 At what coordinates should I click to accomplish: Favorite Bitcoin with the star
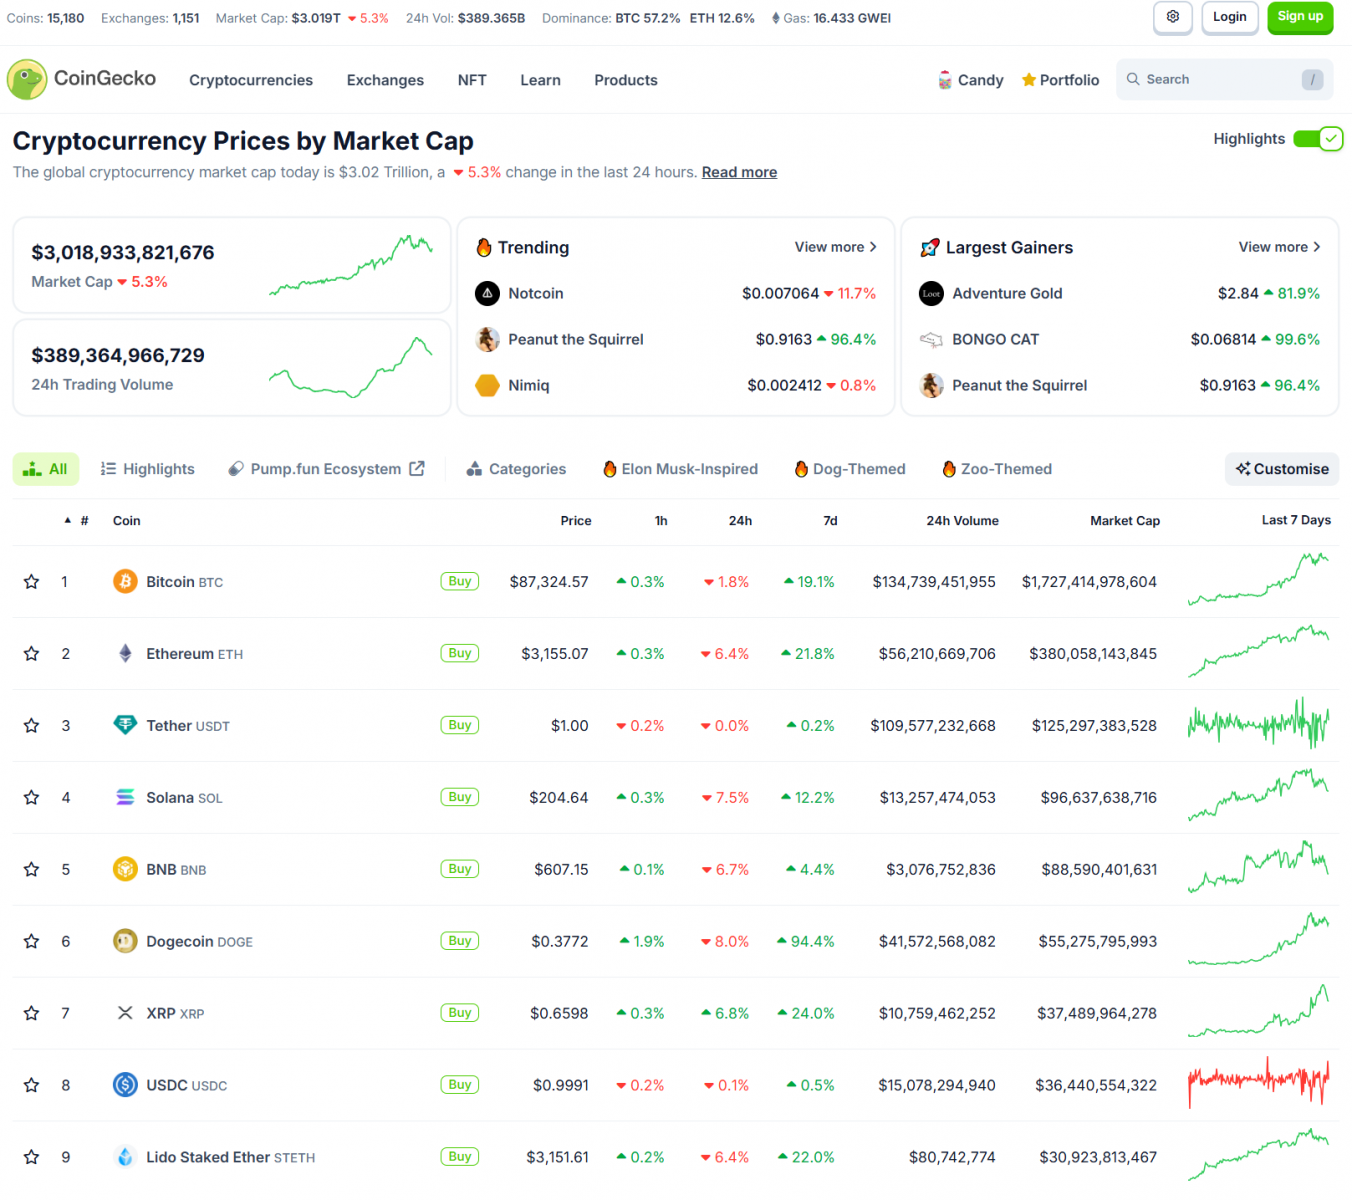click(32, 582)
